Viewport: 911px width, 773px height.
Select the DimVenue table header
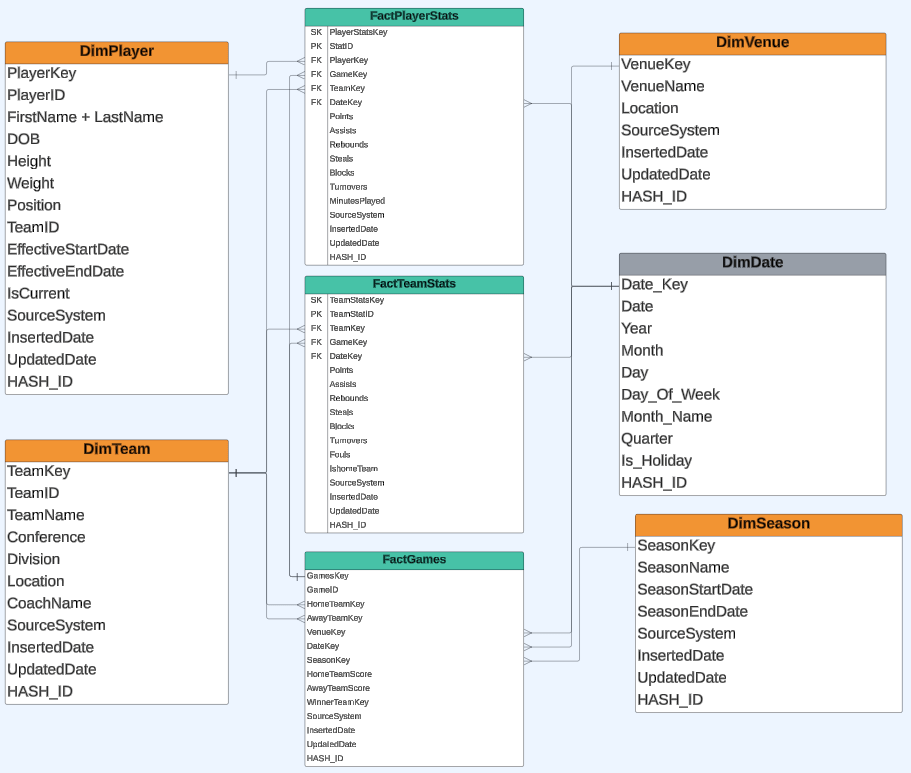tap(752, 44)
